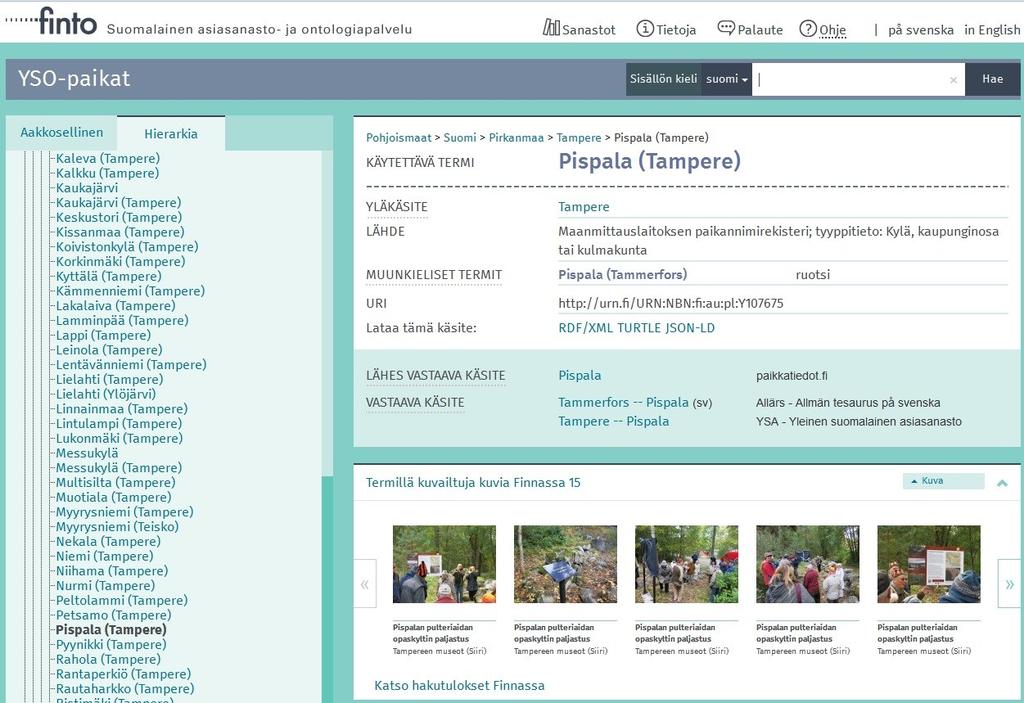
Task: Clear search field with x icon
Action: coord(953,80)
